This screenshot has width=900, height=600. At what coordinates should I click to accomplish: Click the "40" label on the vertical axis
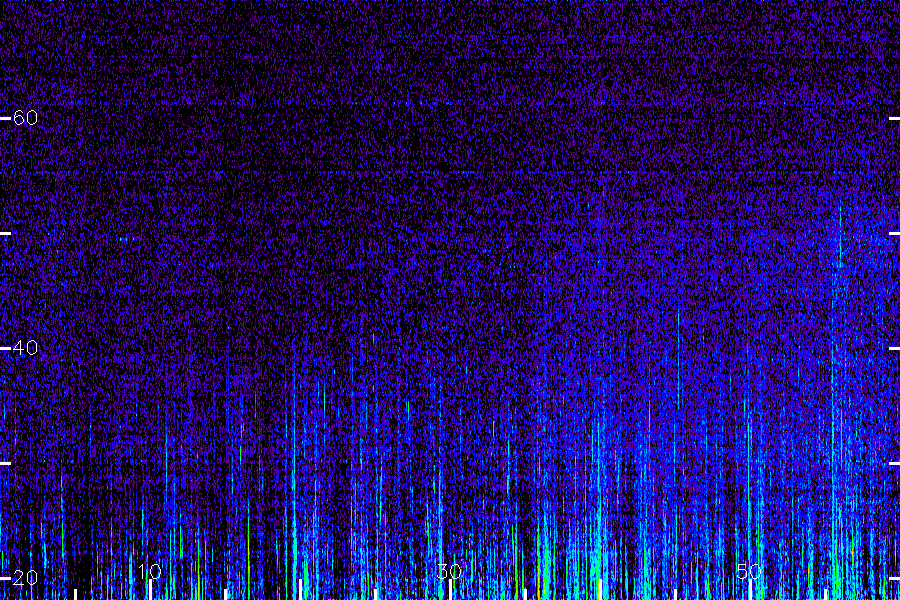coord(25,348)
